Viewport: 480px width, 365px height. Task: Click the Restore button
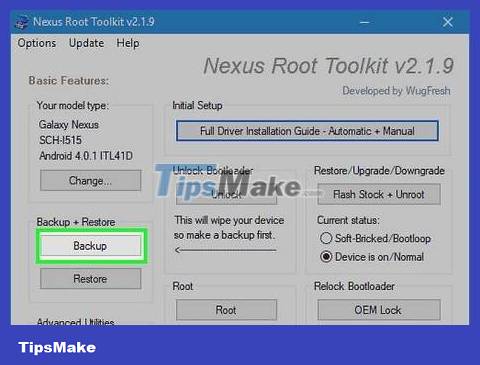(x=90, y=279)
